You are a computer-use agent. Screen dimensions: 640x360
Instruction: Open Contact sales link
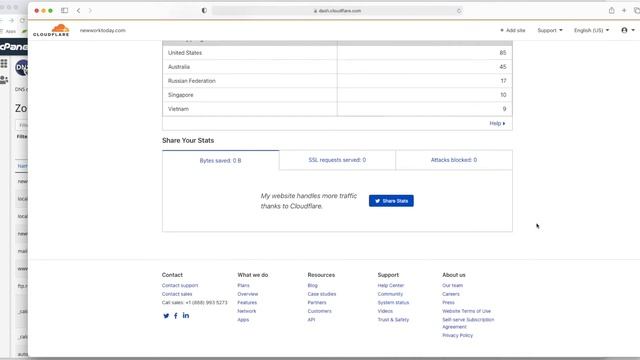tap(177, 294)
